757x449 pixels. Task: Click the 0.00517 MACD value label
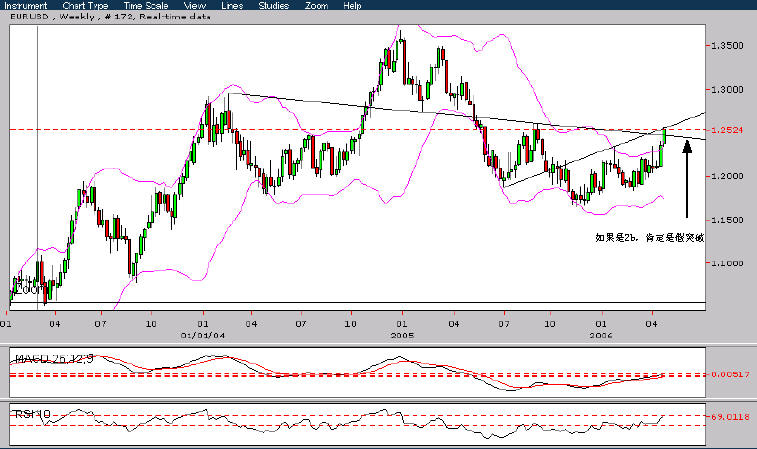tap(729, 374)
